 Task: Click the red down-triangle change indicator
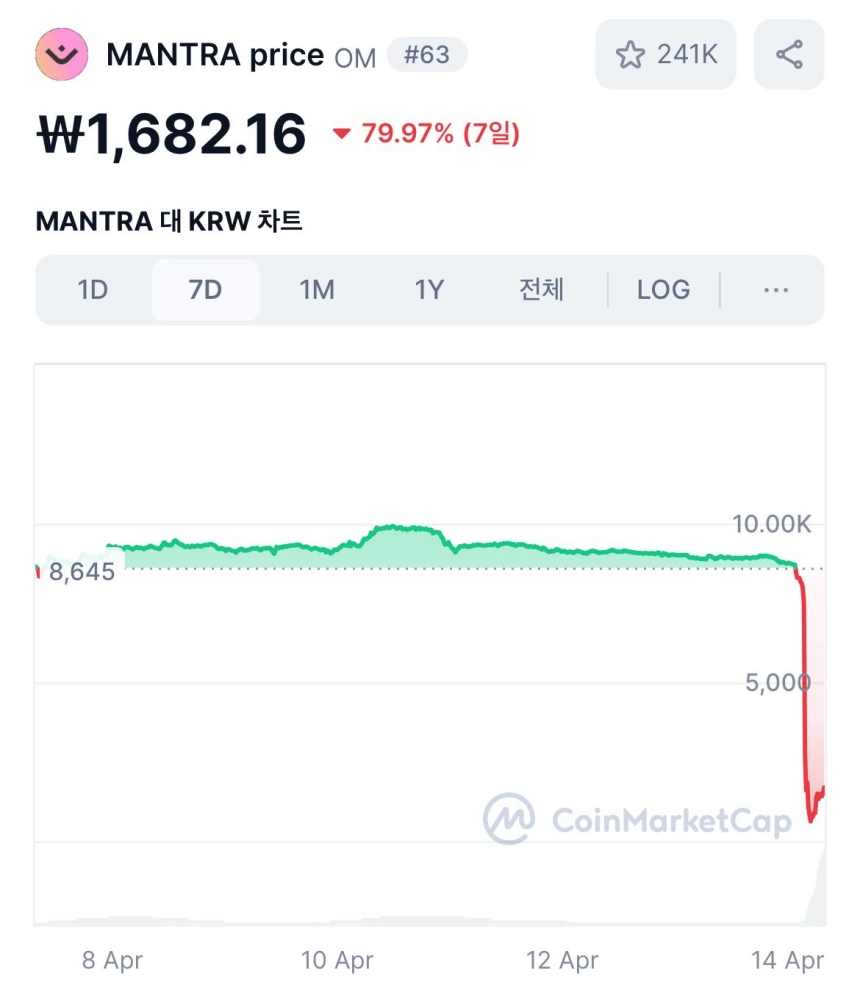pyautogui.click(x=341, y=133)
